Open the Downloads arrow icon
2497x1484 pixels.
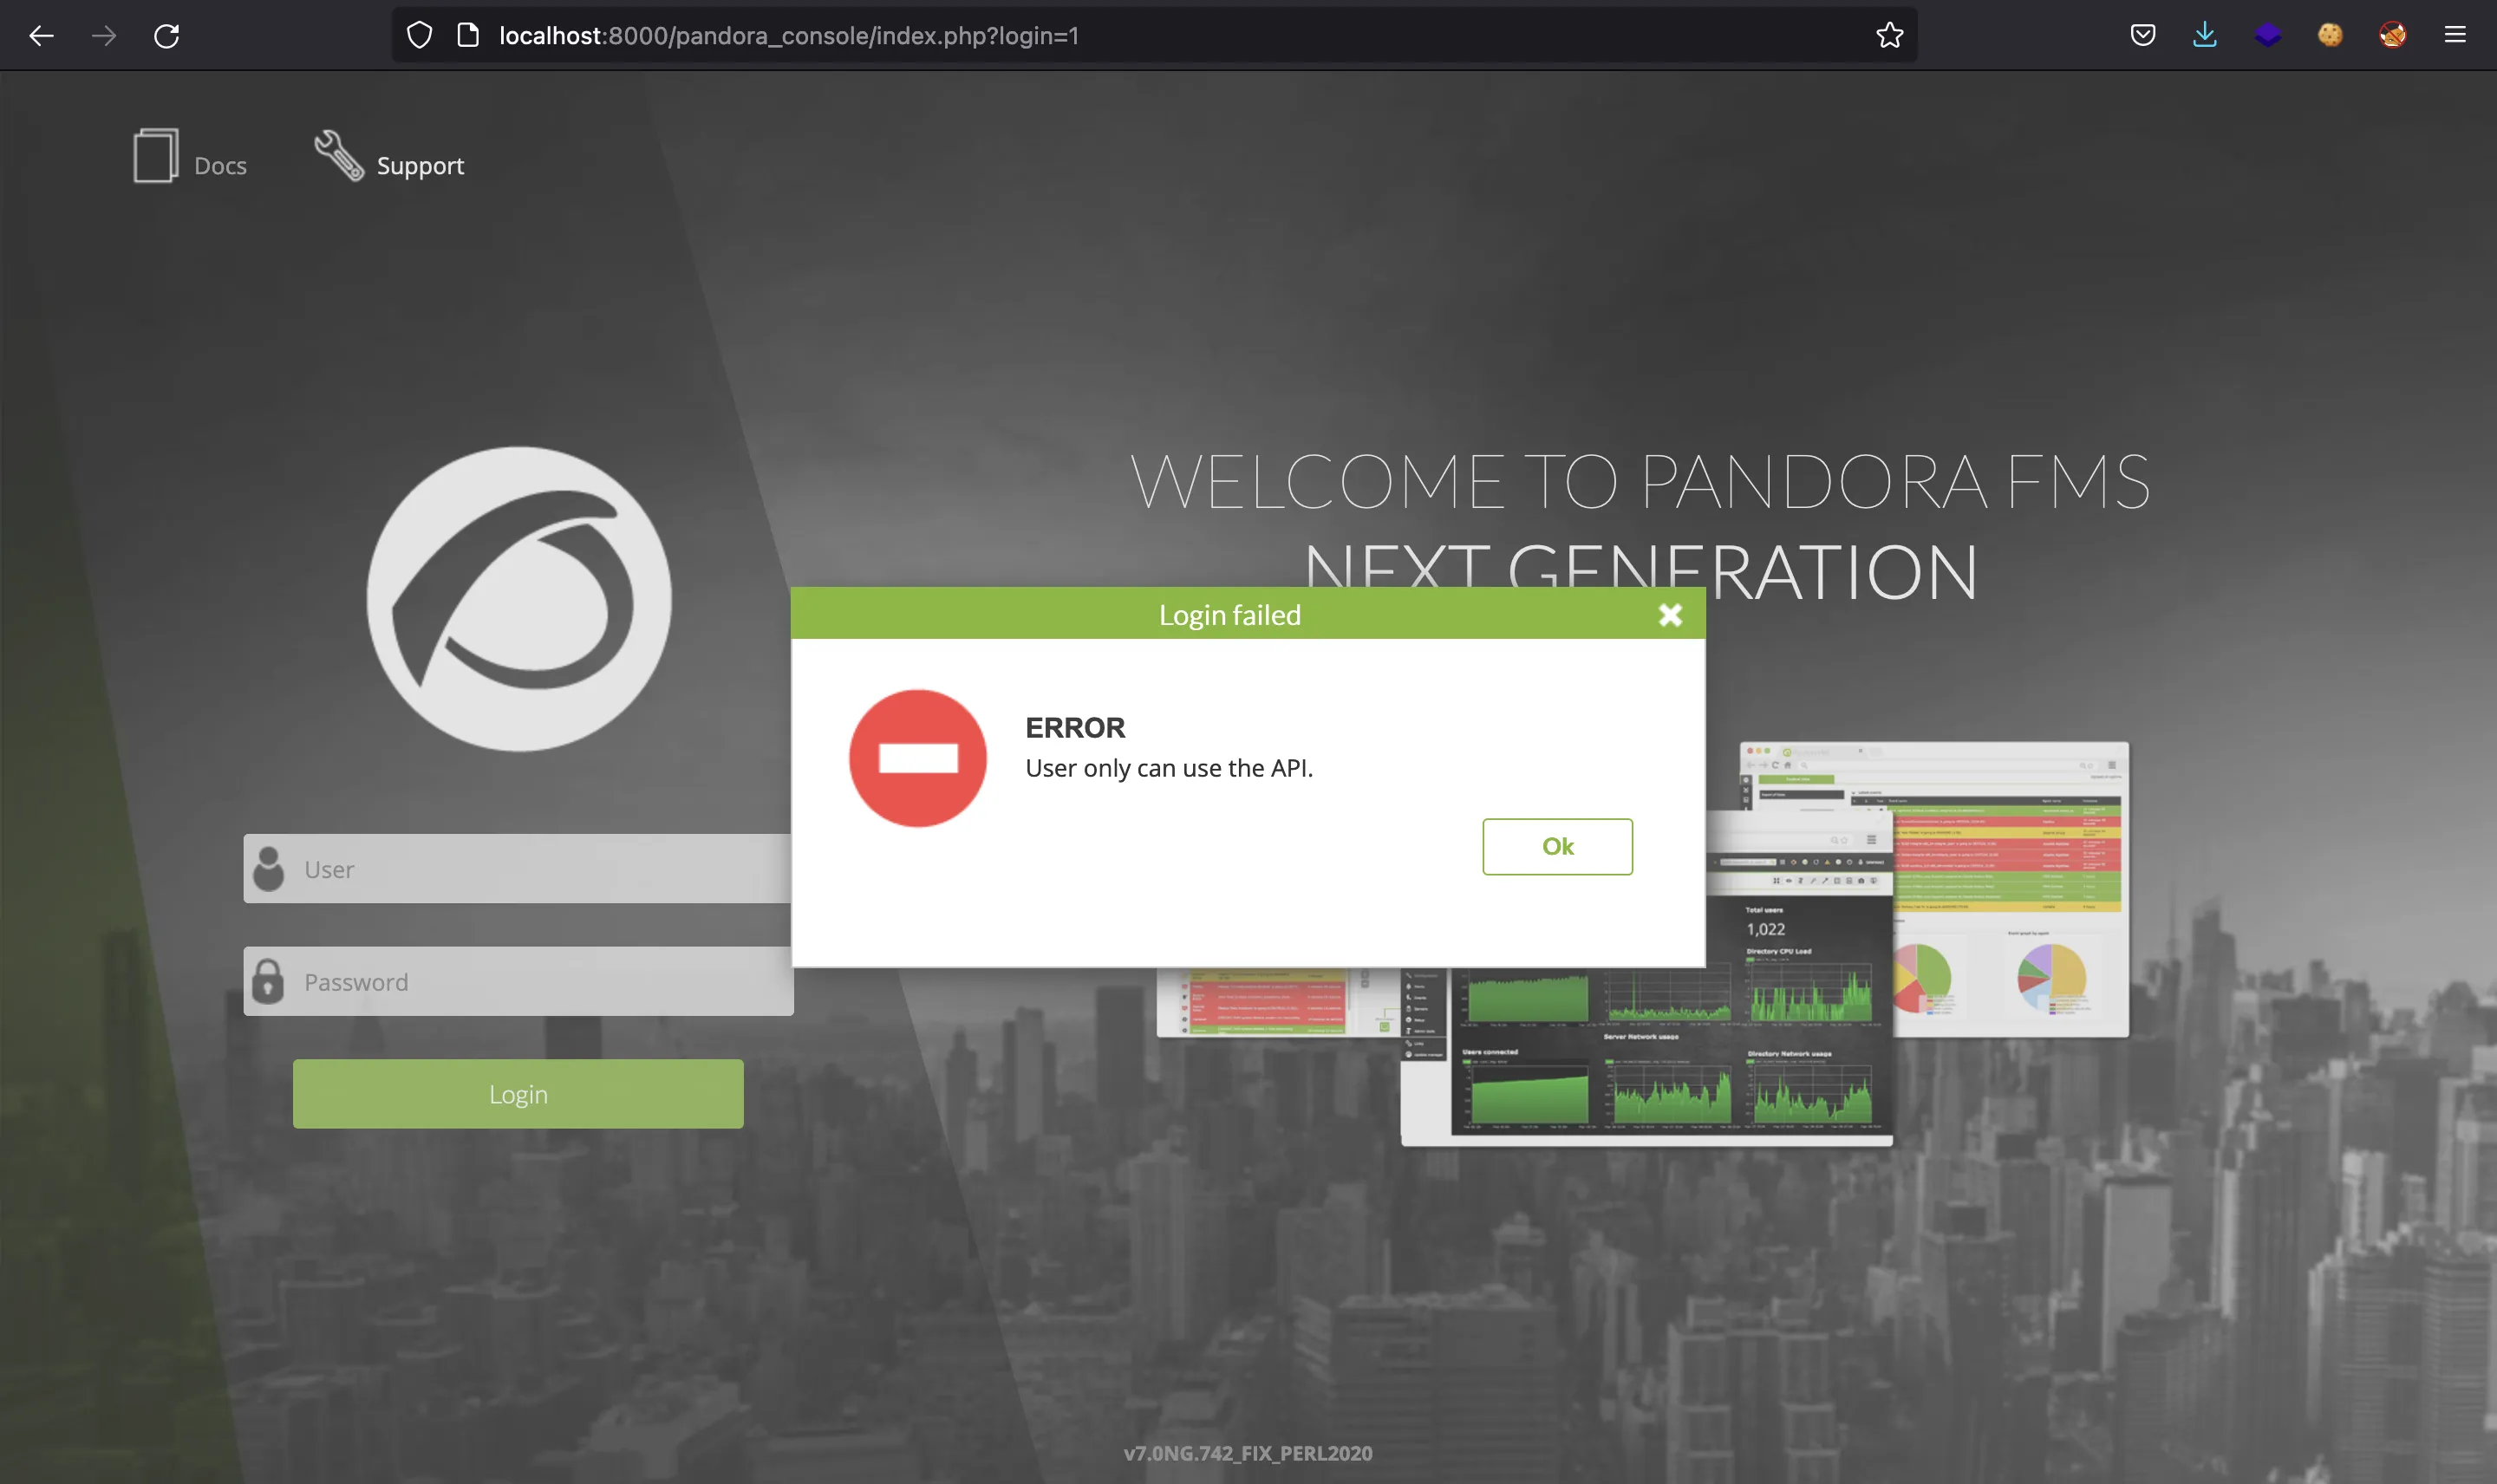[2205, 35]
